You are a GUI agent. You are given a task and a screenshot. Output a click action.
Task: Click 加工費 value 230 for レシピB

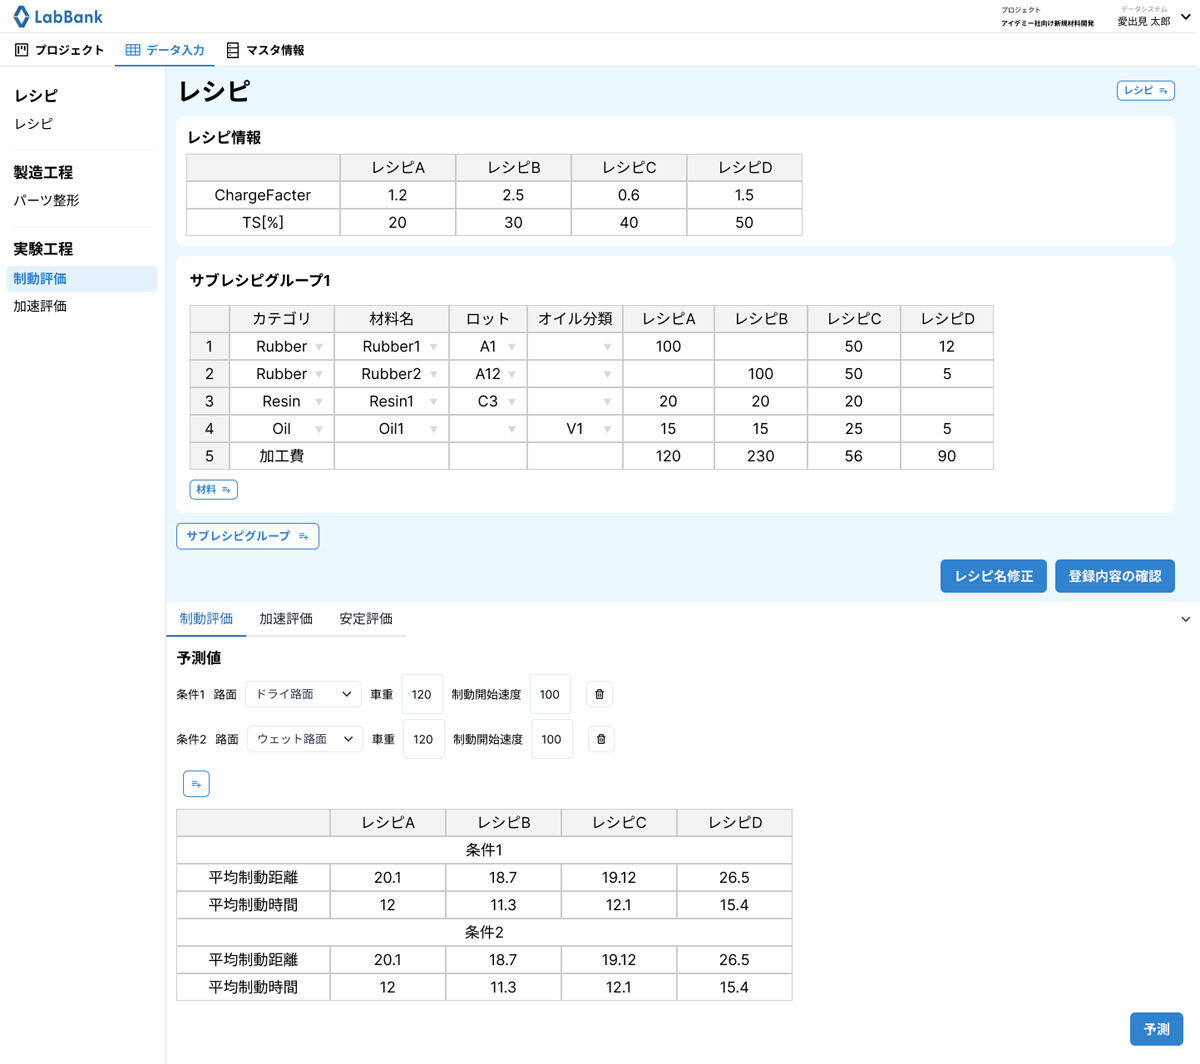click(761, 456)
